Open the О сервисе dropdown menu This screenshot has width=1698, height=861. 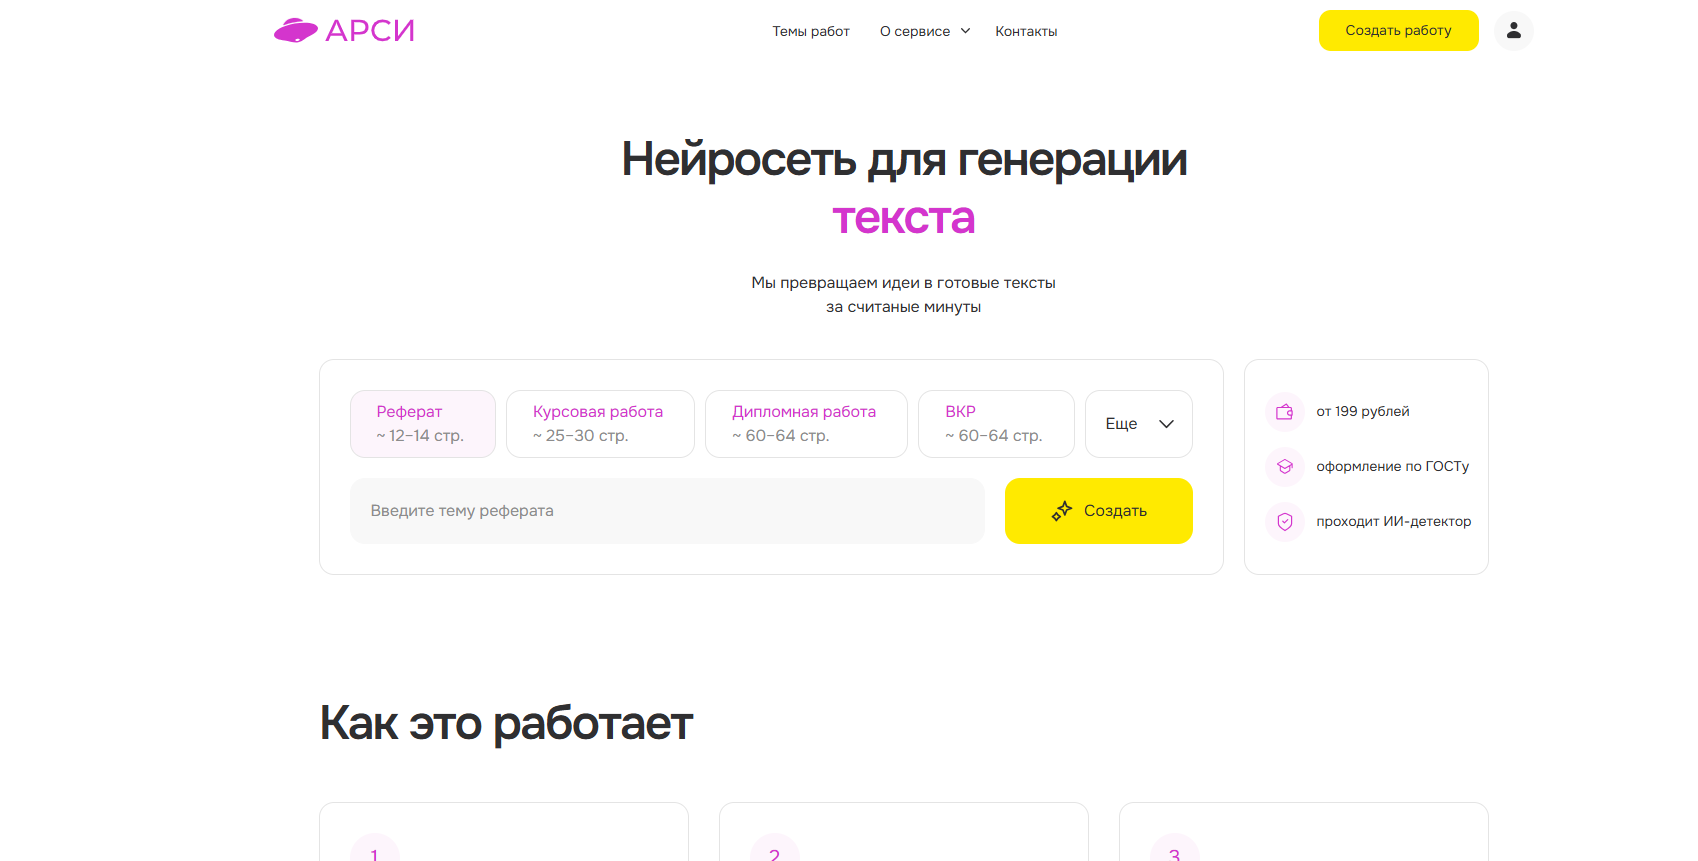(924, 32)
